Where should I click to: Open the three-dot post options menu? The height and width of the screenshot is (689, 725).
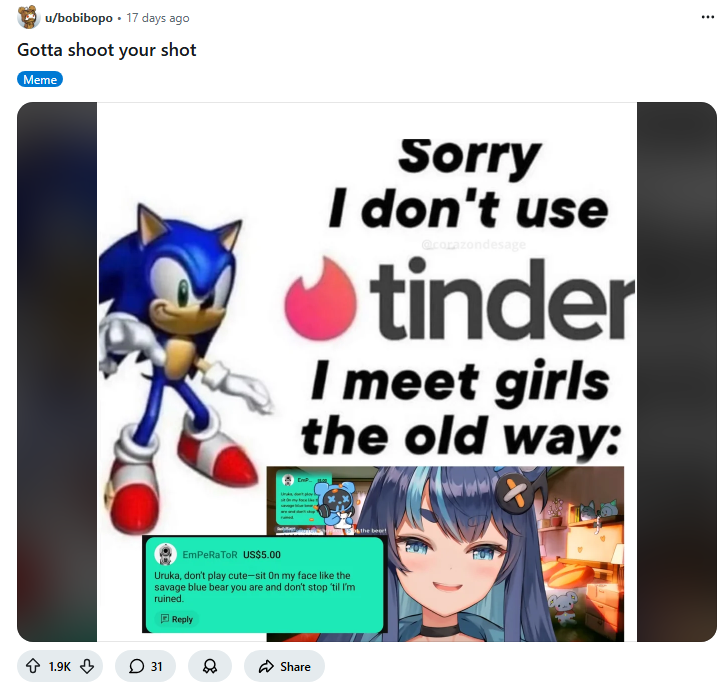coord(707,17)
